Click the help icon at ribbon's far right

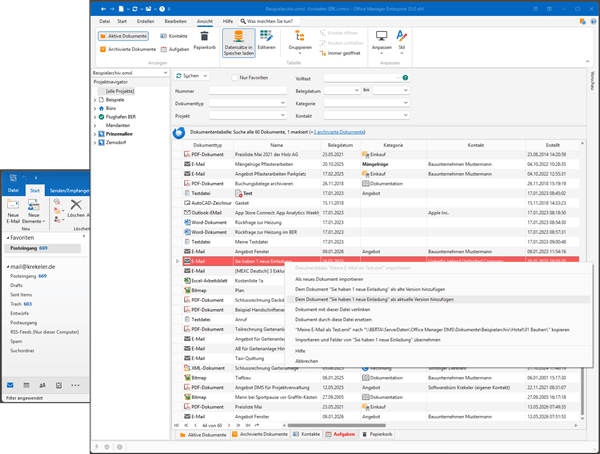[593, 21]
